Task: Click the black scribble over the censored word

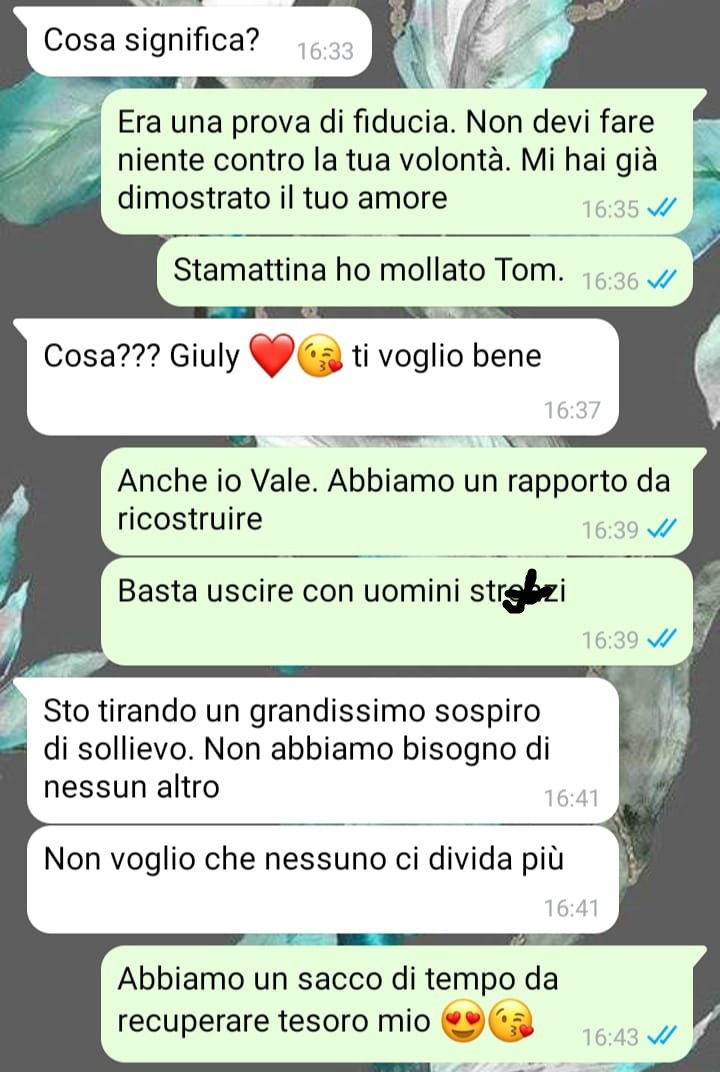Action: [x=528, y=592]
